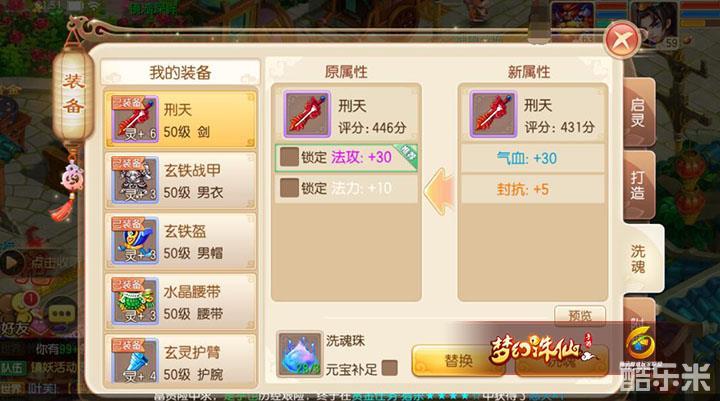Switch to the 打造 tab
The image size is (720, 401).
(638, 185)
